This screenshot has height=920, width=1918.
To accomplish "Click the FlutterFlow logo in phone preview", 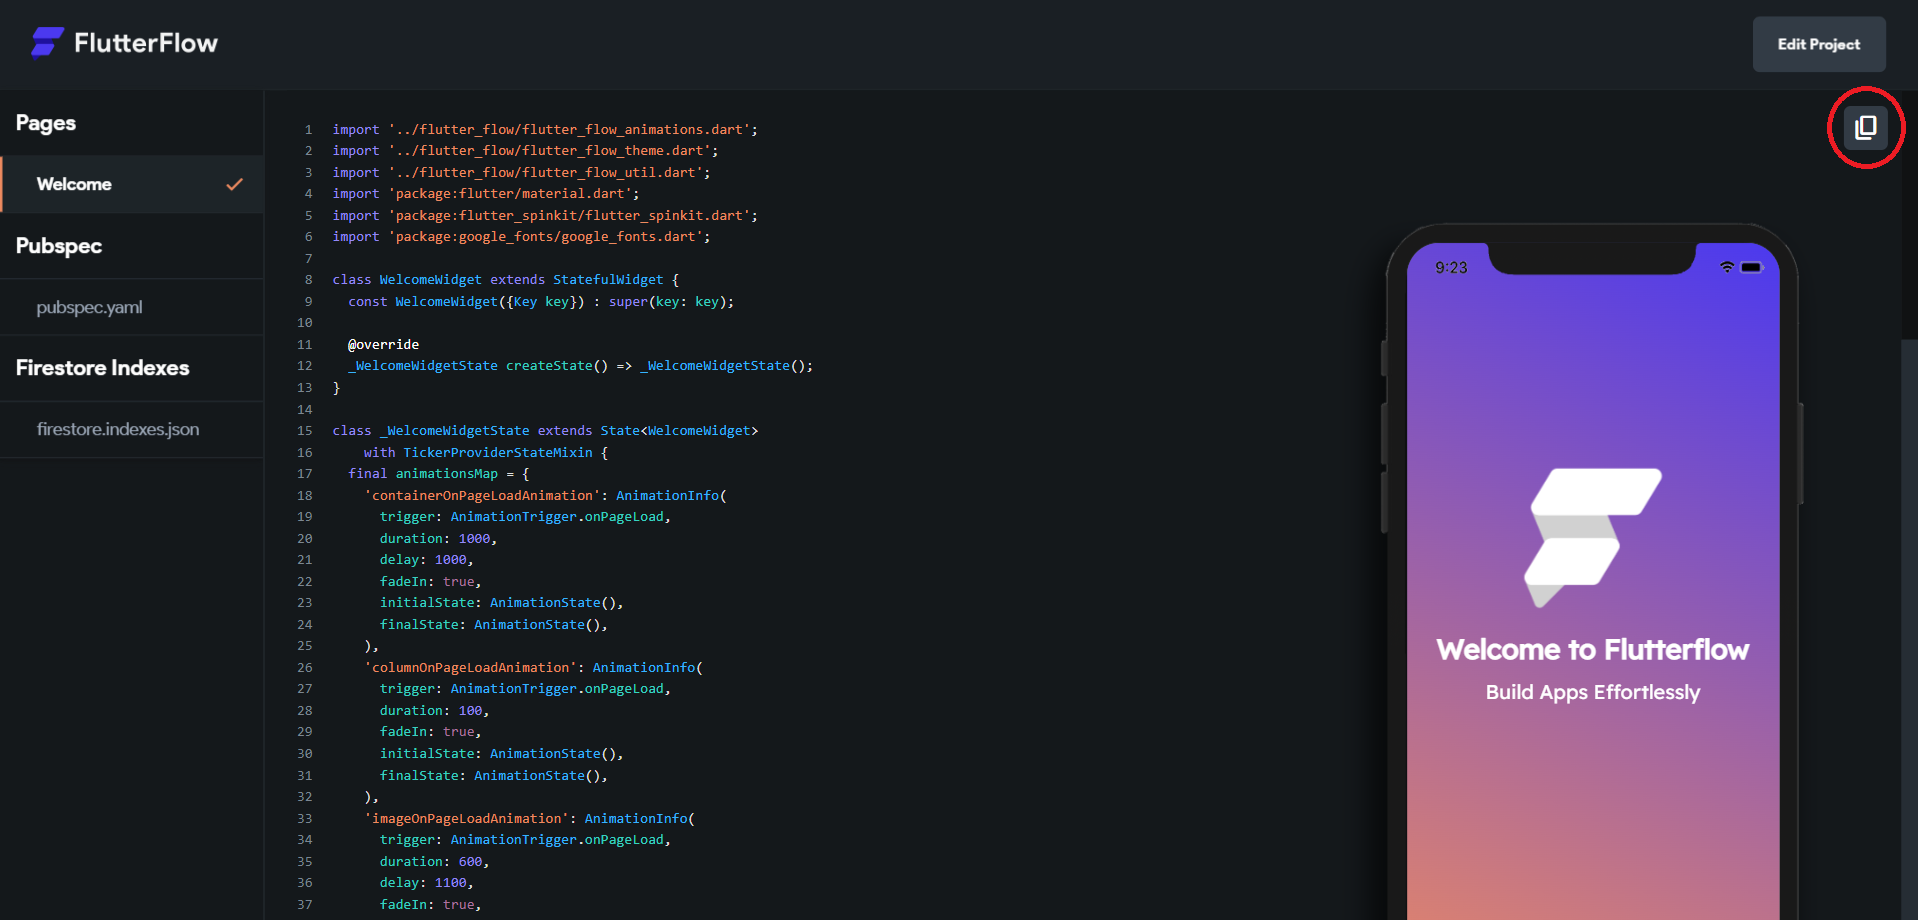I will tap(1592, 537).
